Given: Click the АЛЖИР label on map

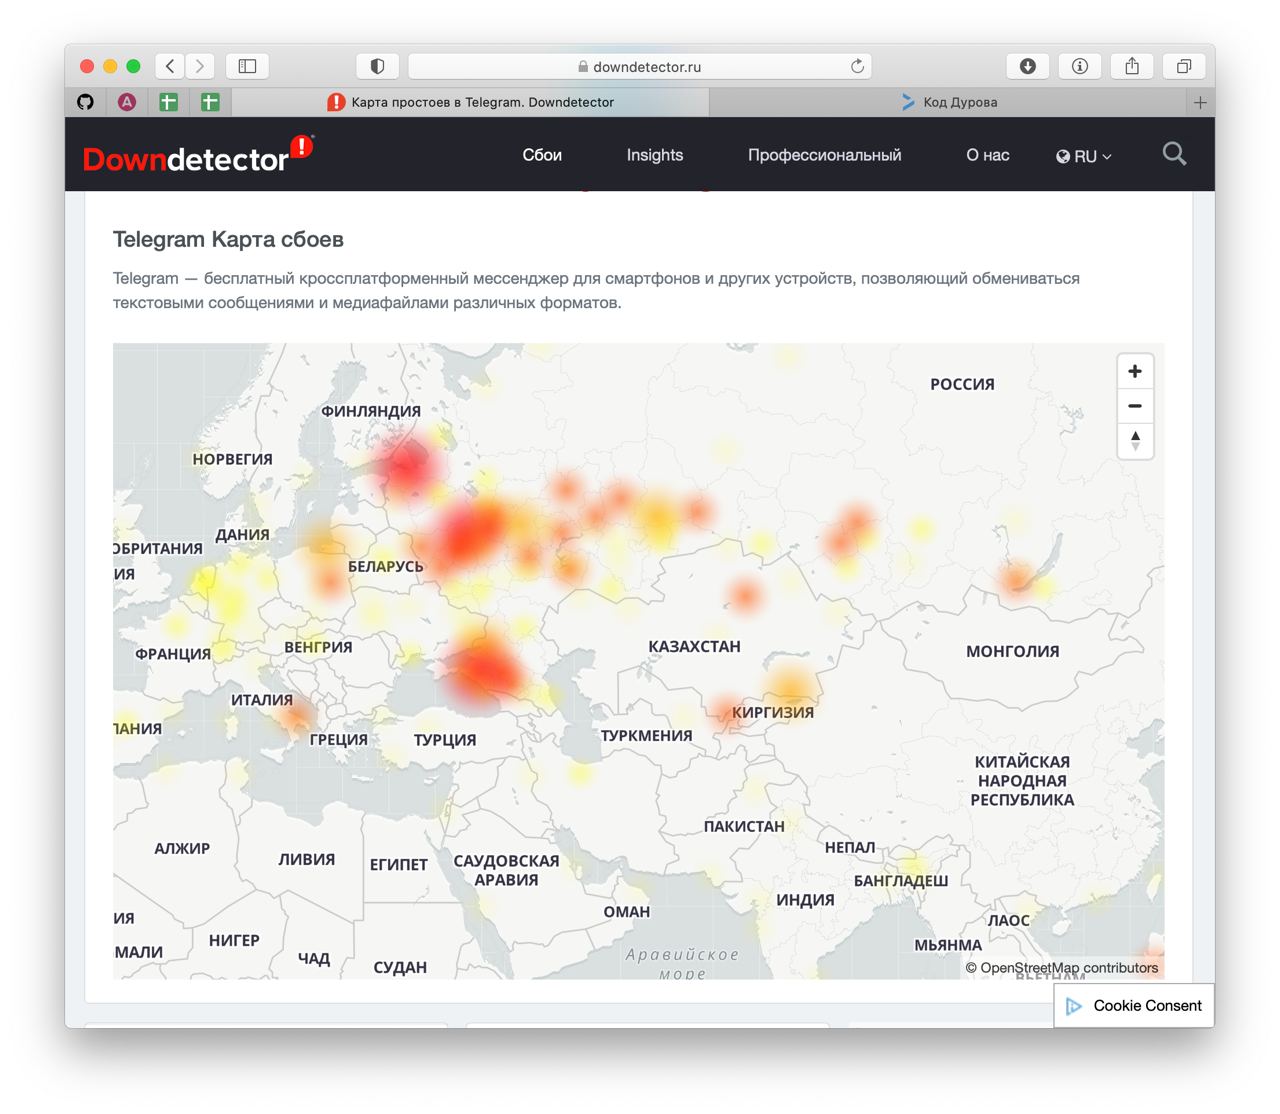Looking at the screenshot, I should 182,848.
